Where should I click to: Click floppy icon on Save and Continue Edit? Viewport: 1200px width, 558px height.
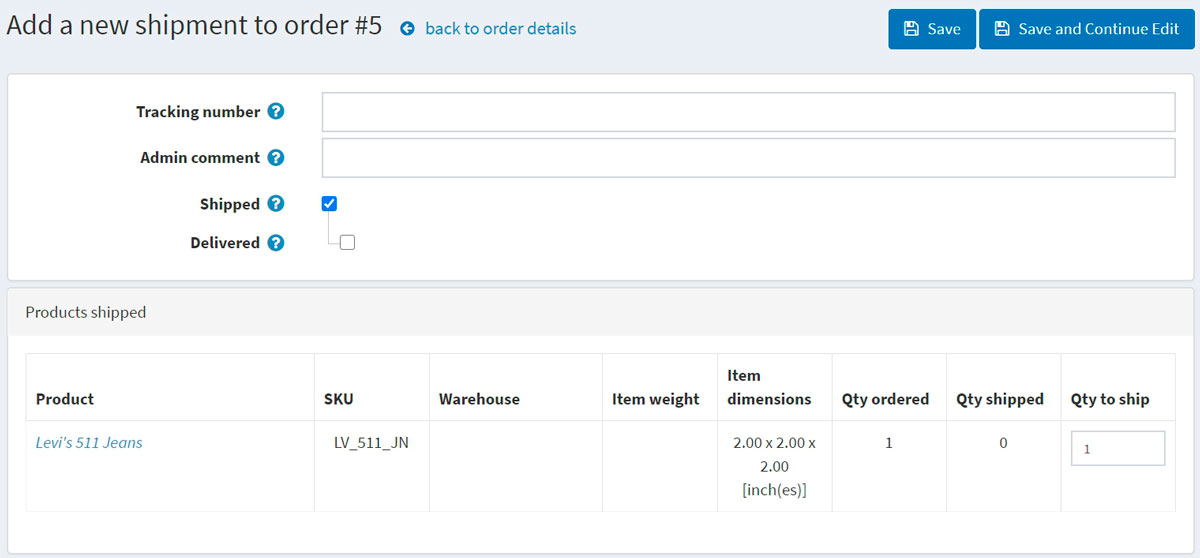pyautogui.click(x=1002, y=29)
